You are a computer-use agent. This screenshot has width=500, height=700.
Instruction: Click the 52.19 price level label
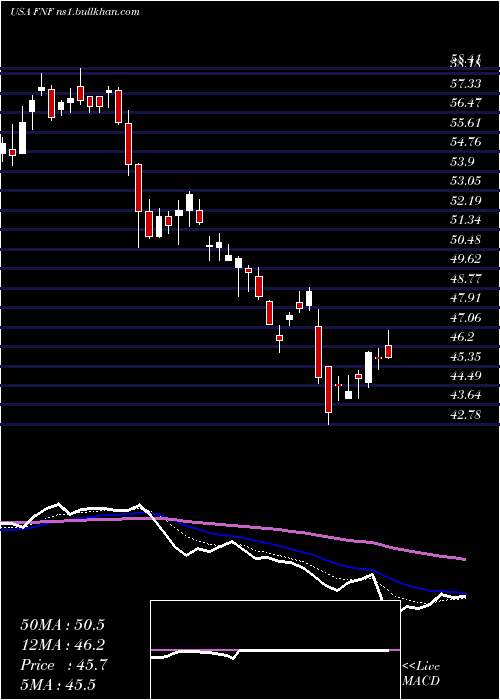(466, 200)
